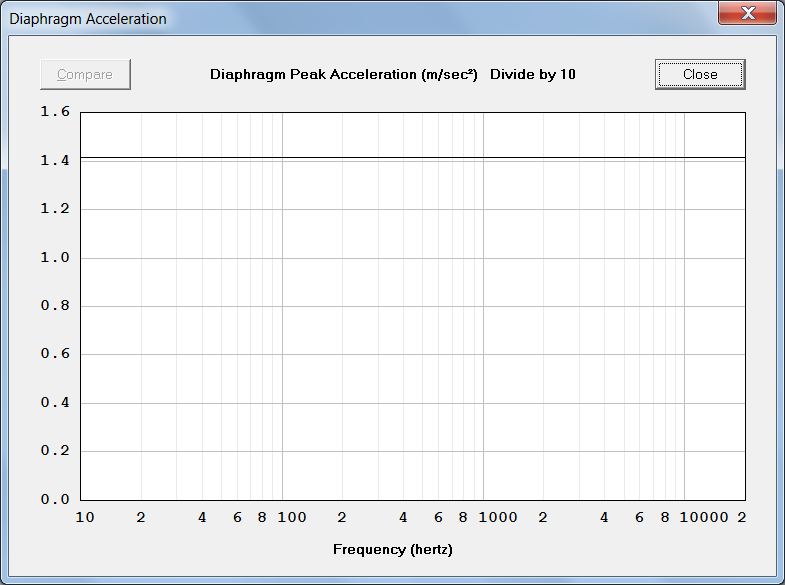Click the 0.4 y-axis value
Screen dimensions: 785x585
point(55,402)
